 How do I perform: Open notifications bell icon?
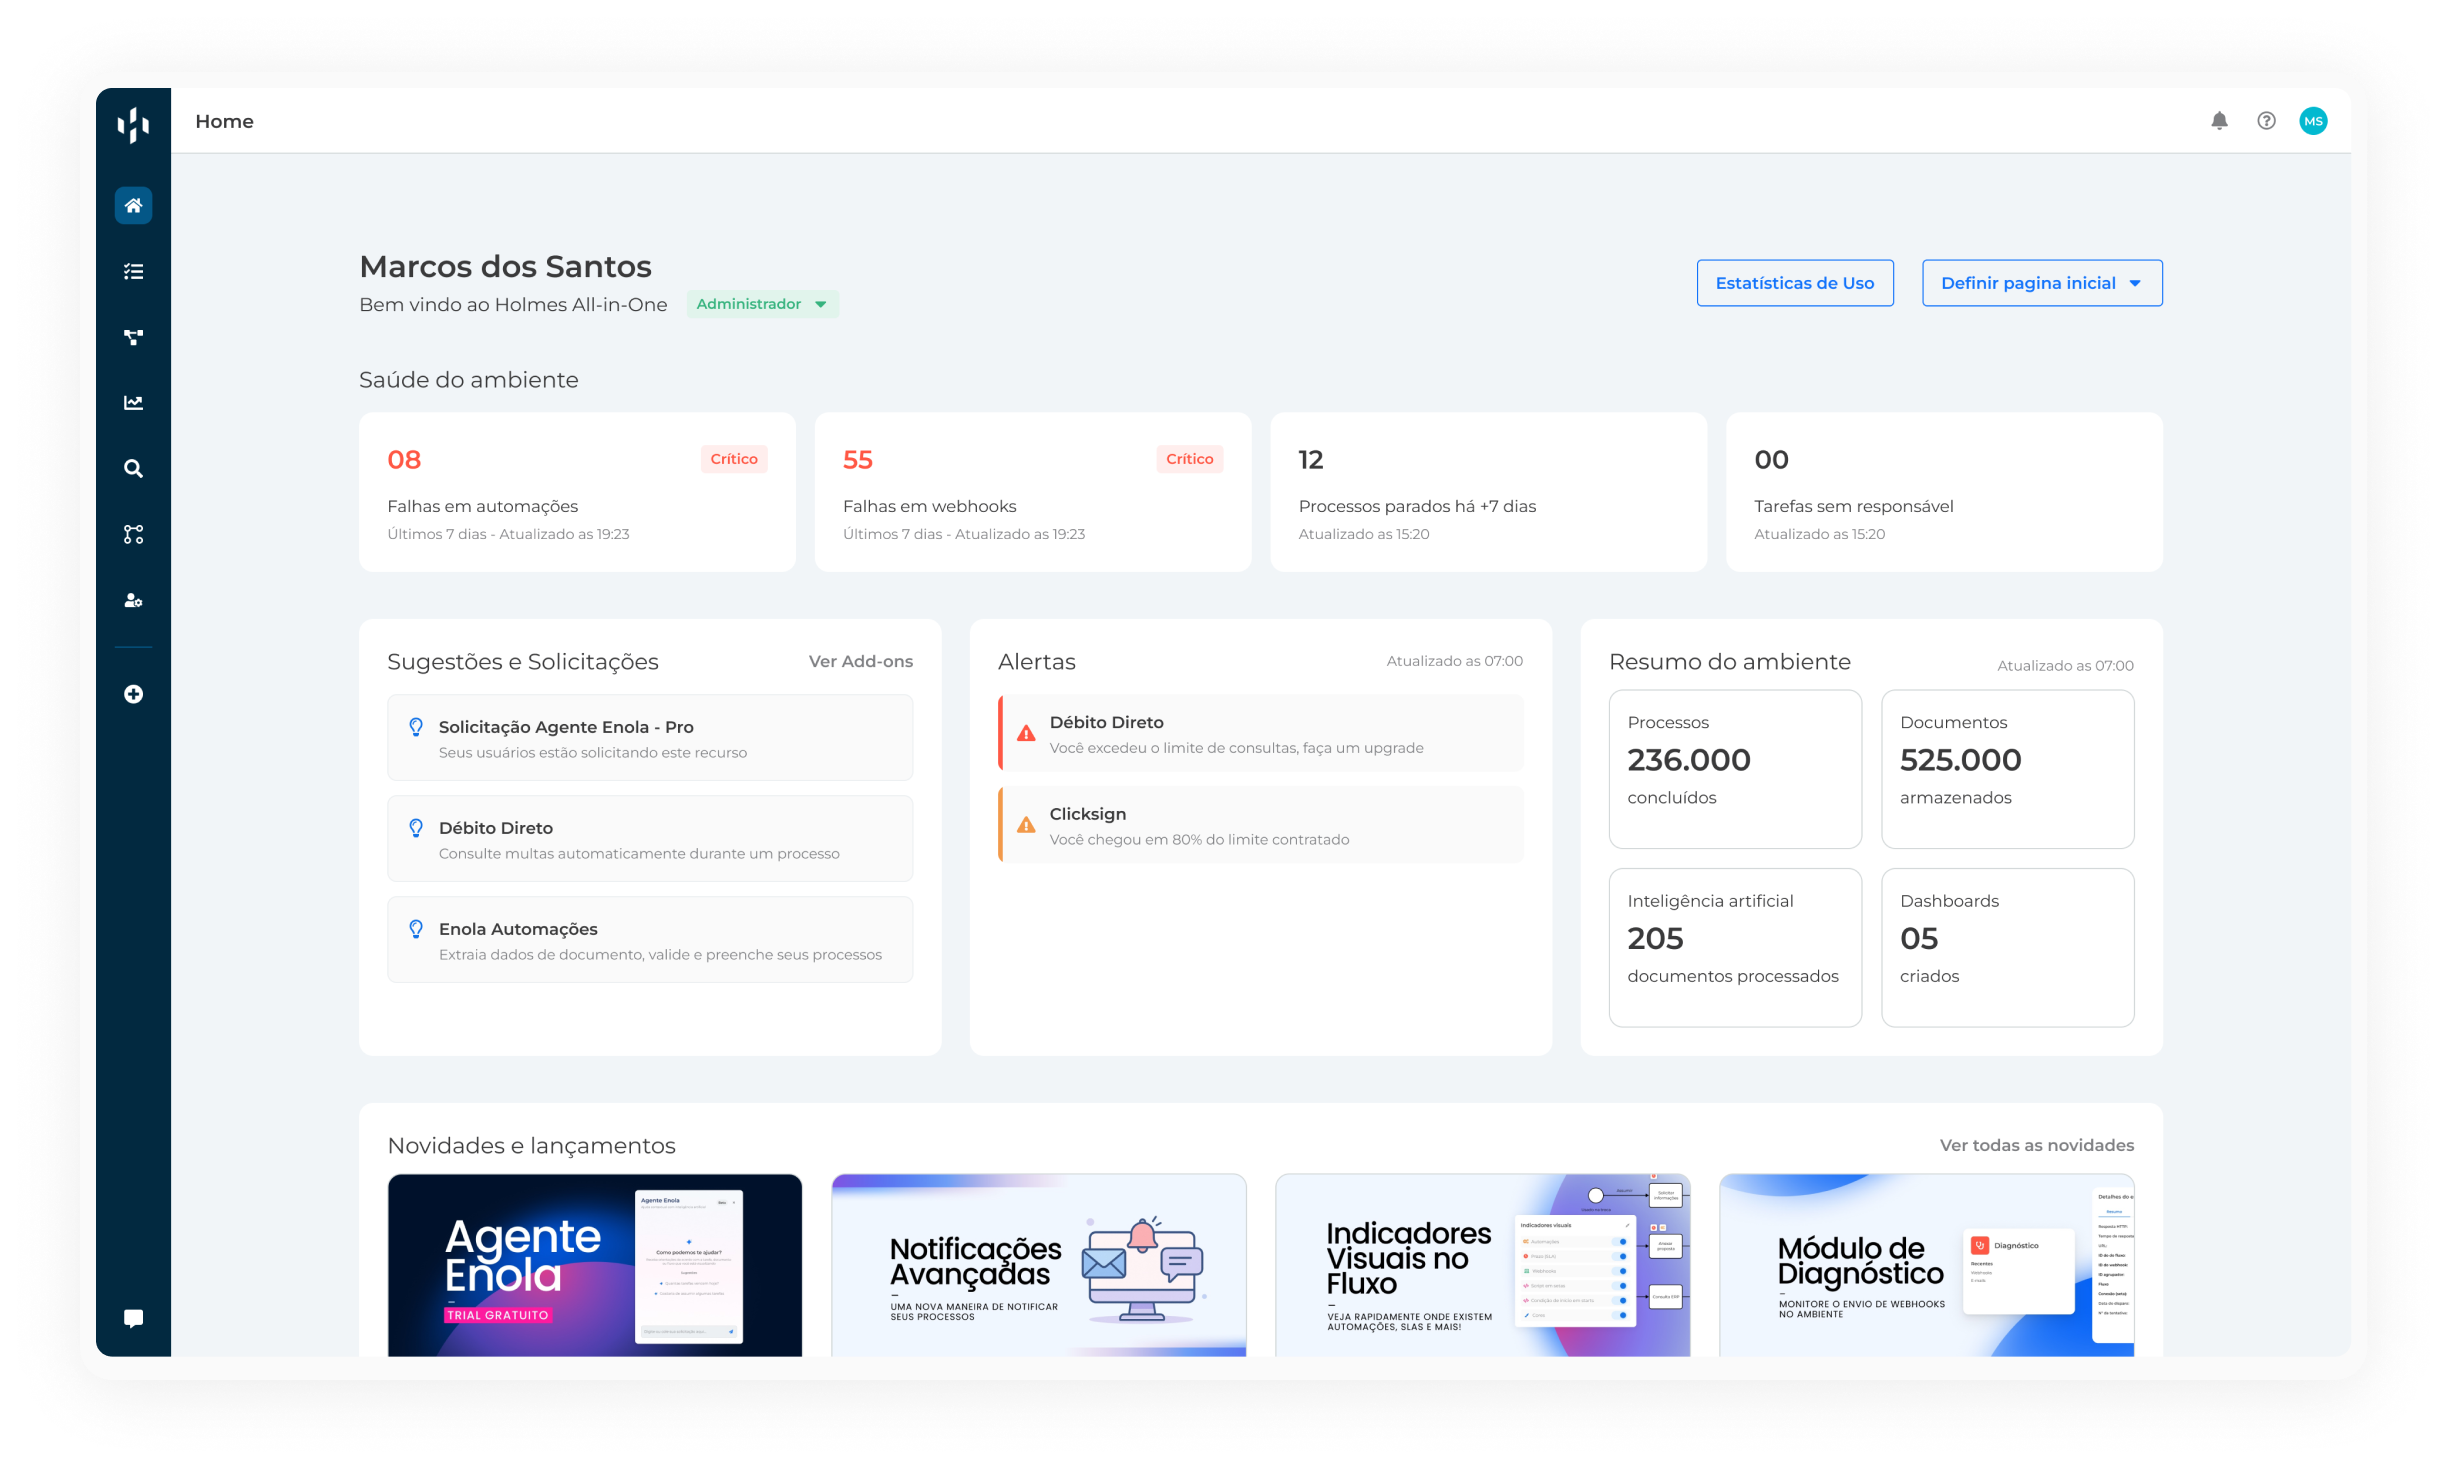click(x=2219, y=121)
